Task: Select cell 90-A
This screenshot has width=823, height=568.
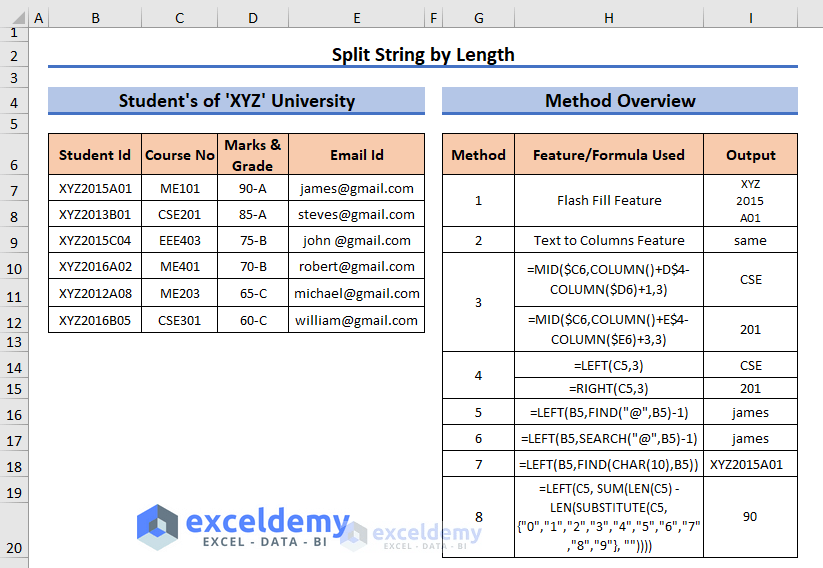Action: click(253, 188)
